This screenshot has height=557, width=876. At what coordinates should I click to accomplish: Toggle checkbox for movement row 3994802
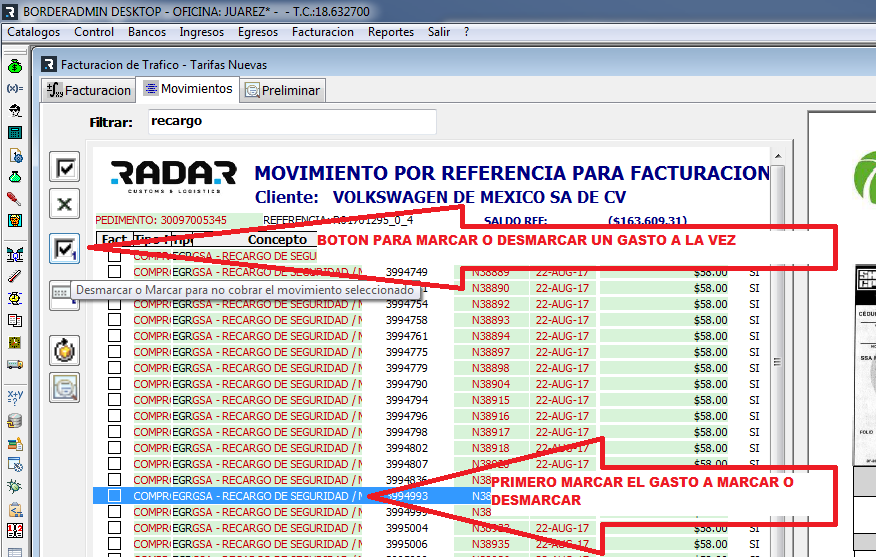pyautogui.click(x=115, y=447)
